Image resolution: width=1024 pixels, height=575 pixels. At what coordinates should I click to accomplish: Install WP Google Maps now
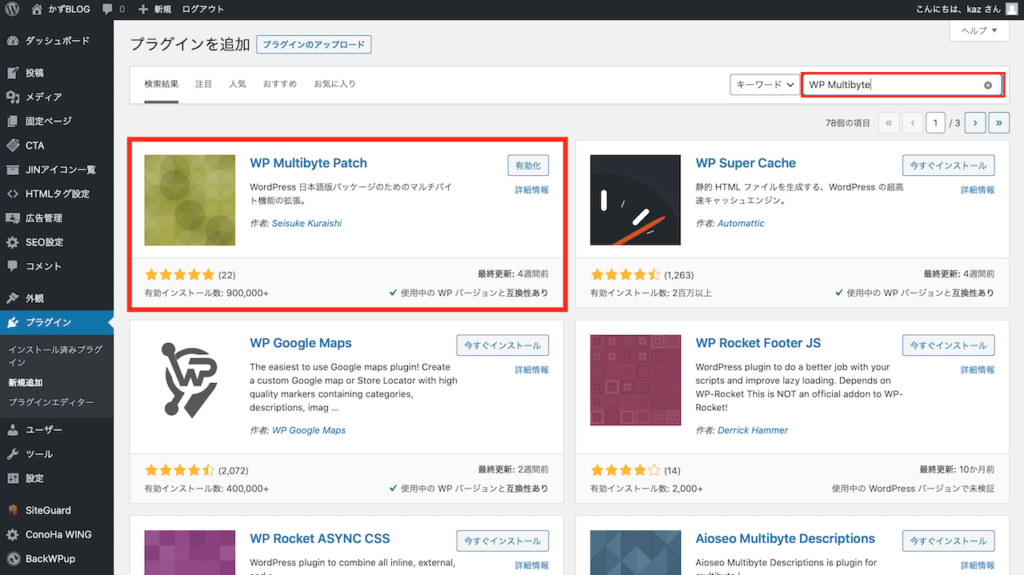tap(502, 345)
